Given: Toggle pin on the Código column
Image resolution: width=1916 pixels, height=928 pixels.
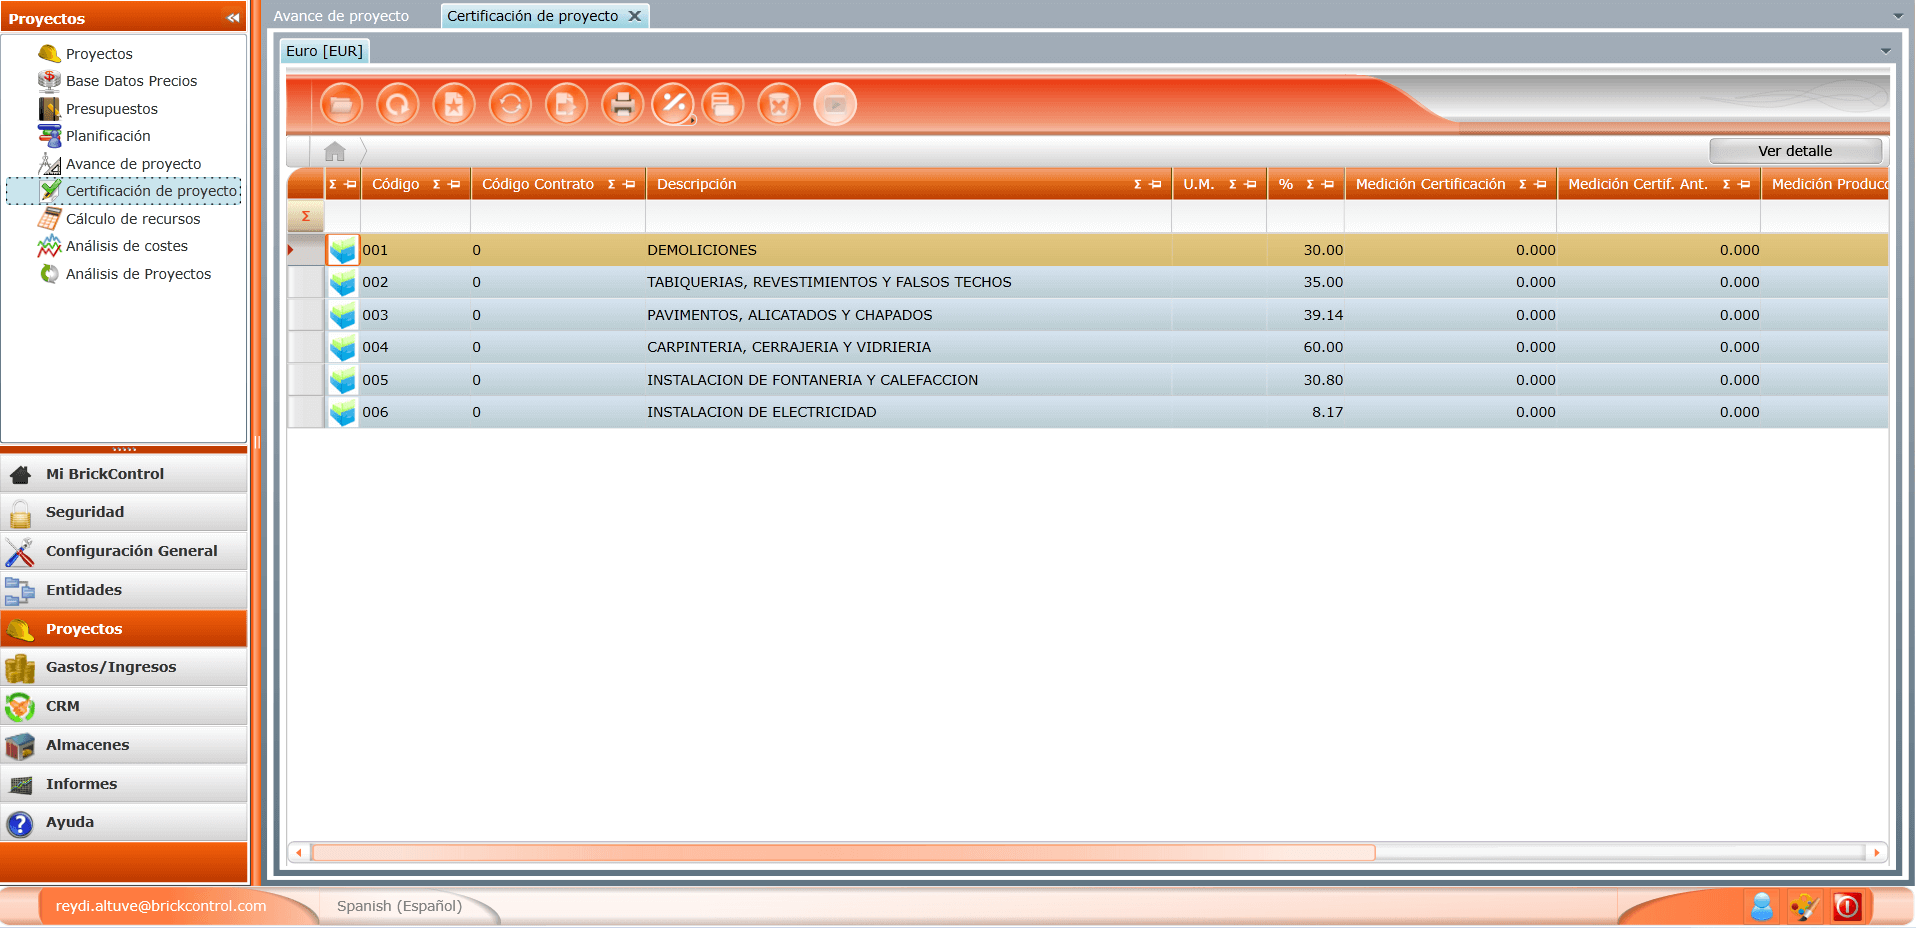Looking at the screenshot, I should (x=455, y=185).
